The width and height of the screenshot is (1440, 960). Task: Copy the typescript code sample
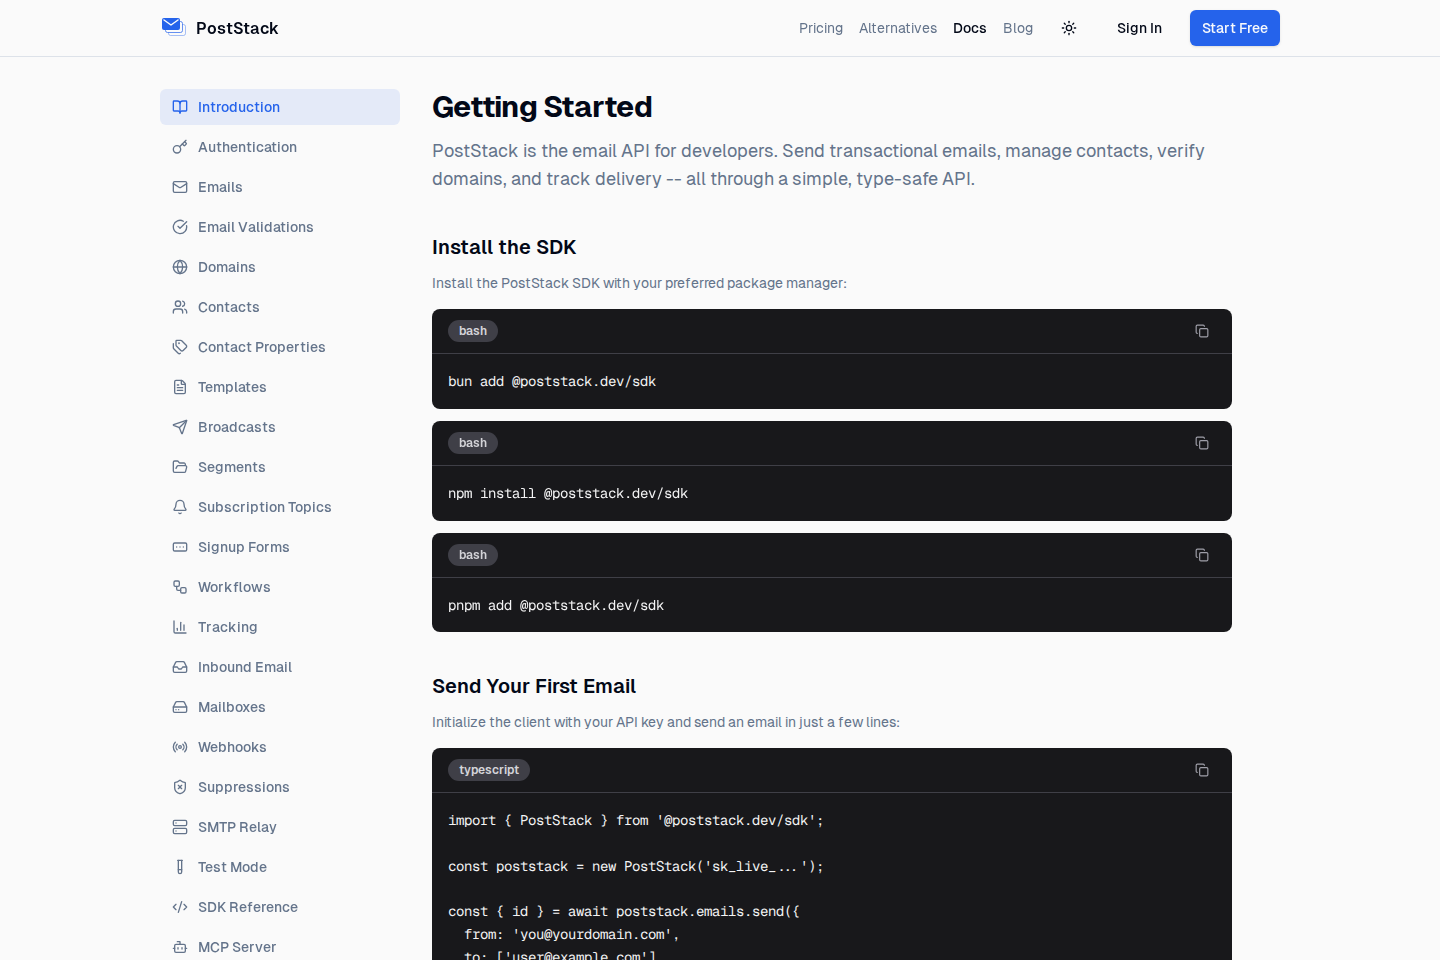1202,770
